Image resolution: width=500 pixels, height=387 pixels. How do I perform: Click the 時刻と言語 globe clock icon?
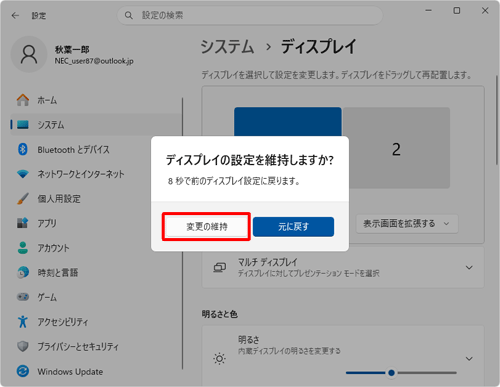coord(23,272)
